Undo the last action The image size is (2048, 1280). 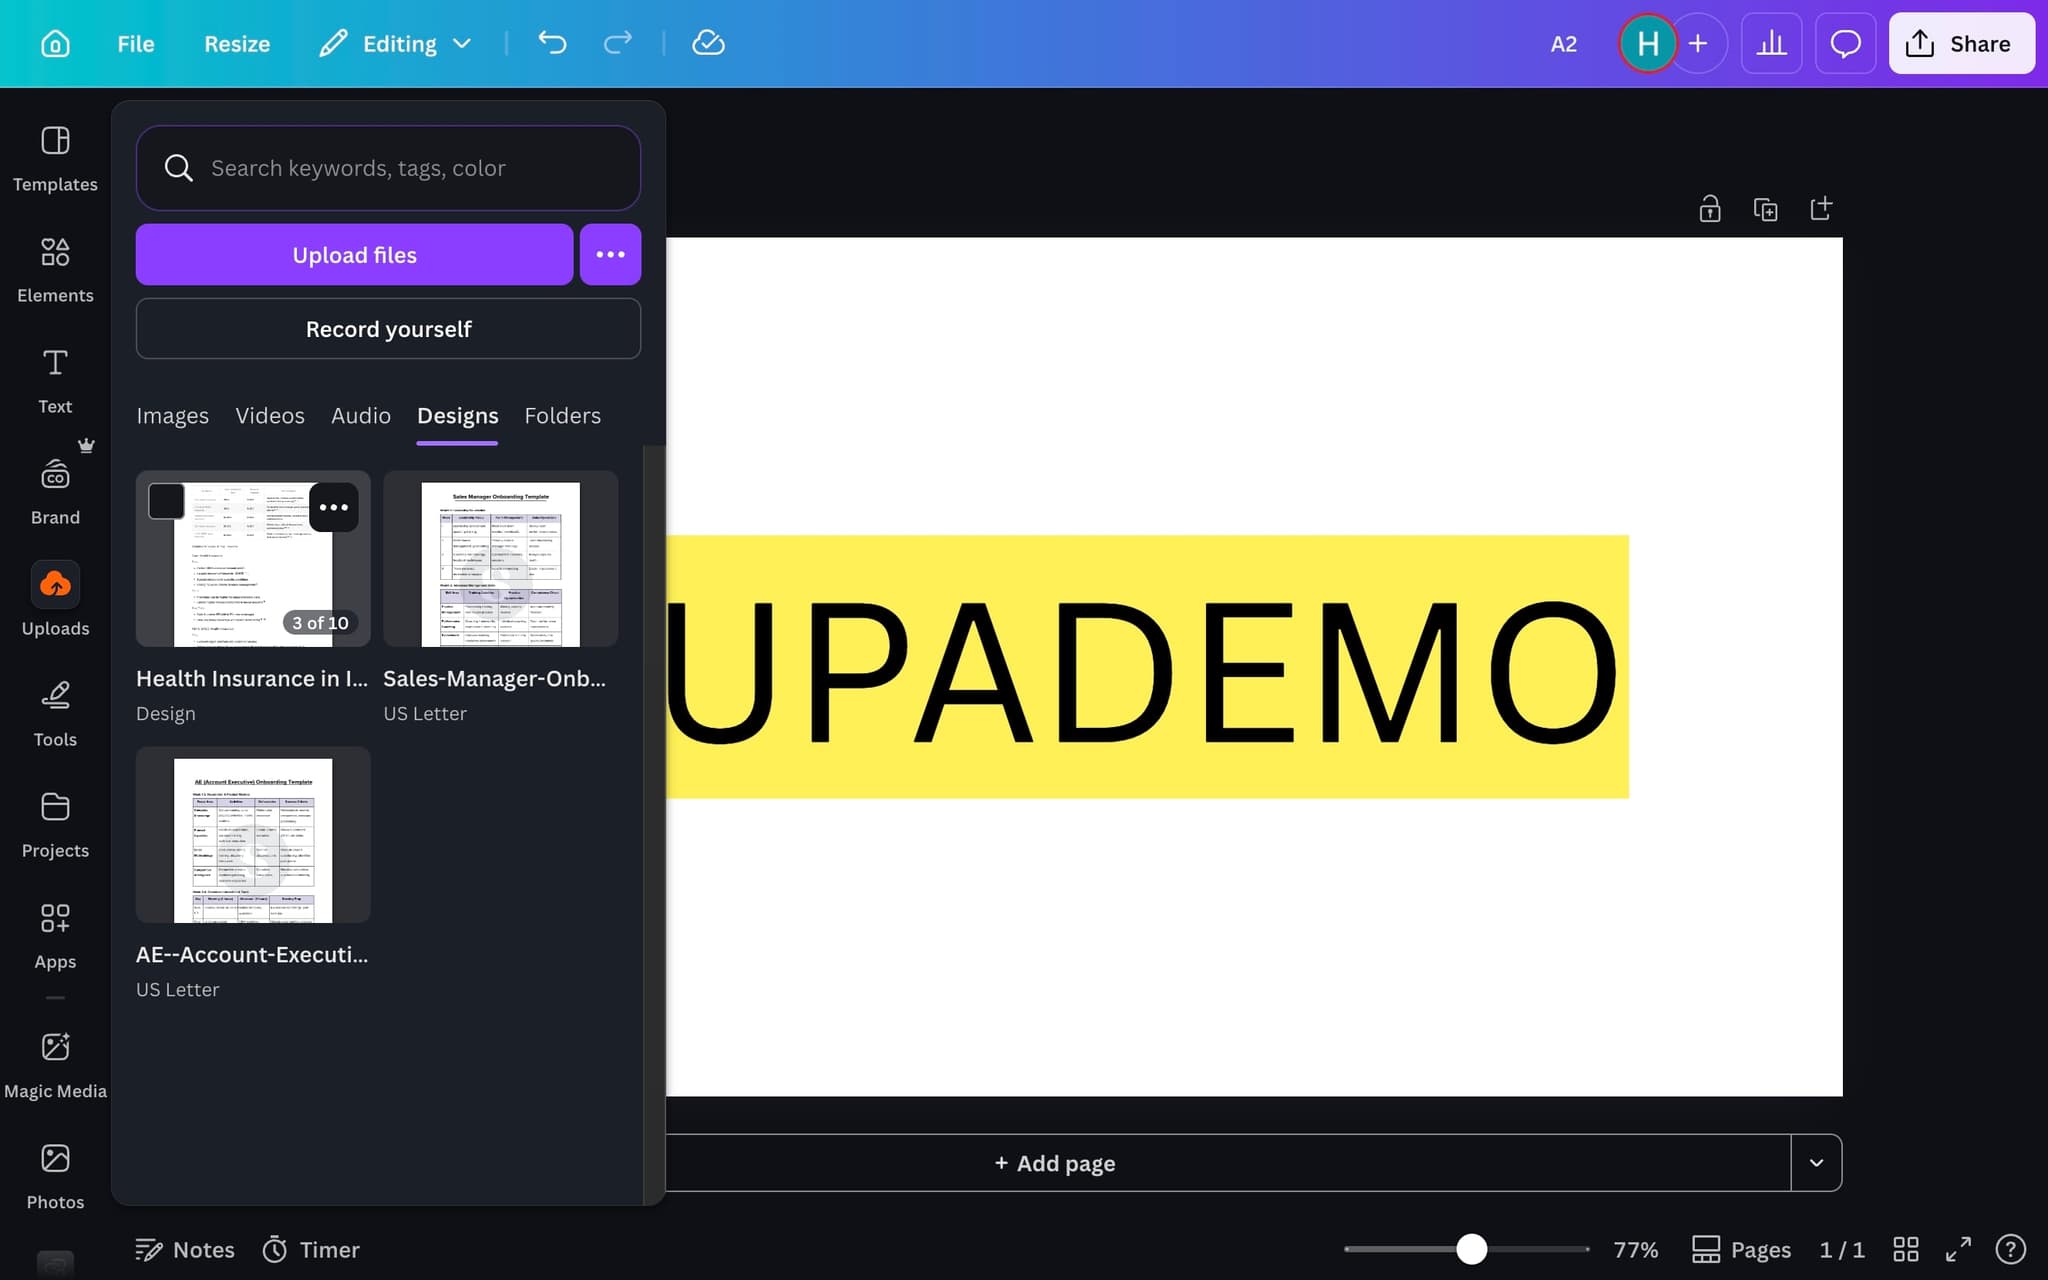click(552, 43)
